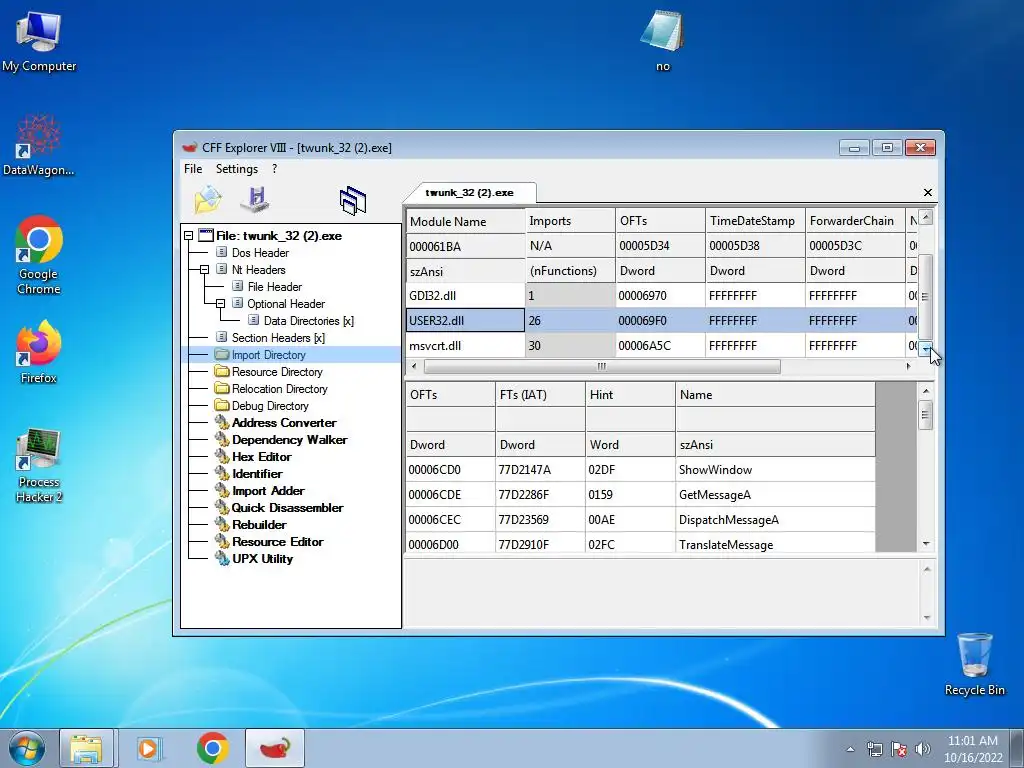Open File Explorer from the taskbar

[87, 748]
